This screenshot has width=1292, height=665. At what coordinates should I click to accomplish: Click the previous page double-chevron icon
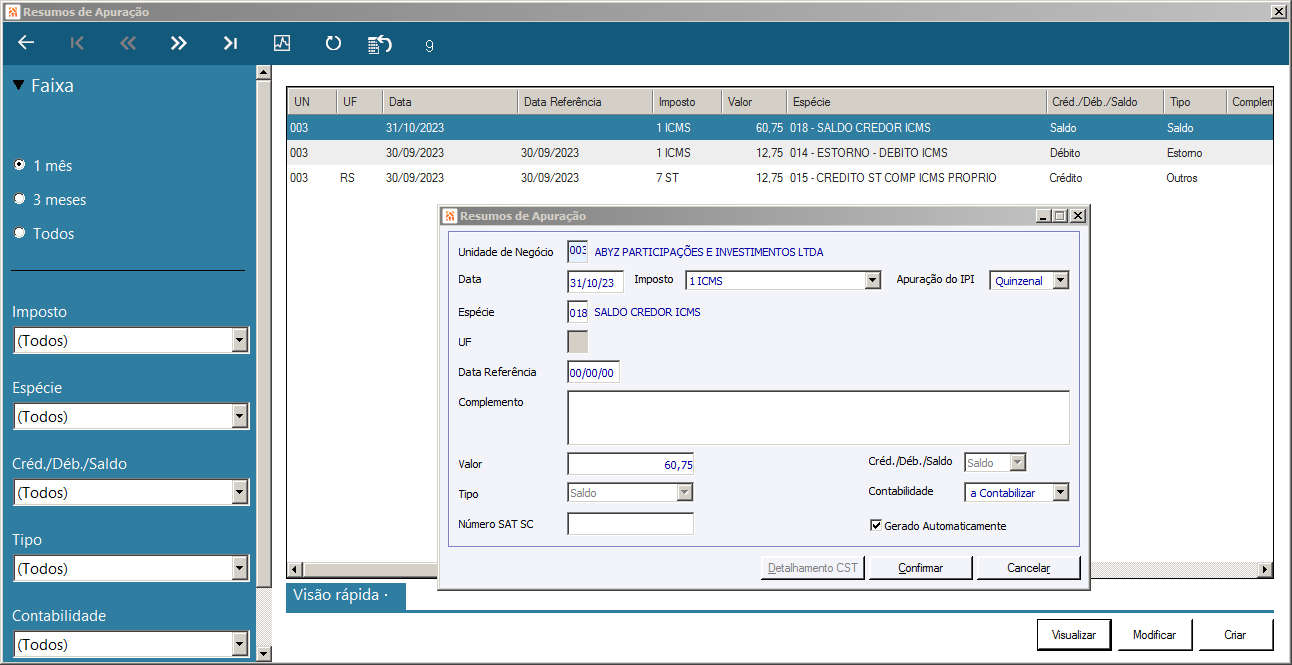click(128, 43)
